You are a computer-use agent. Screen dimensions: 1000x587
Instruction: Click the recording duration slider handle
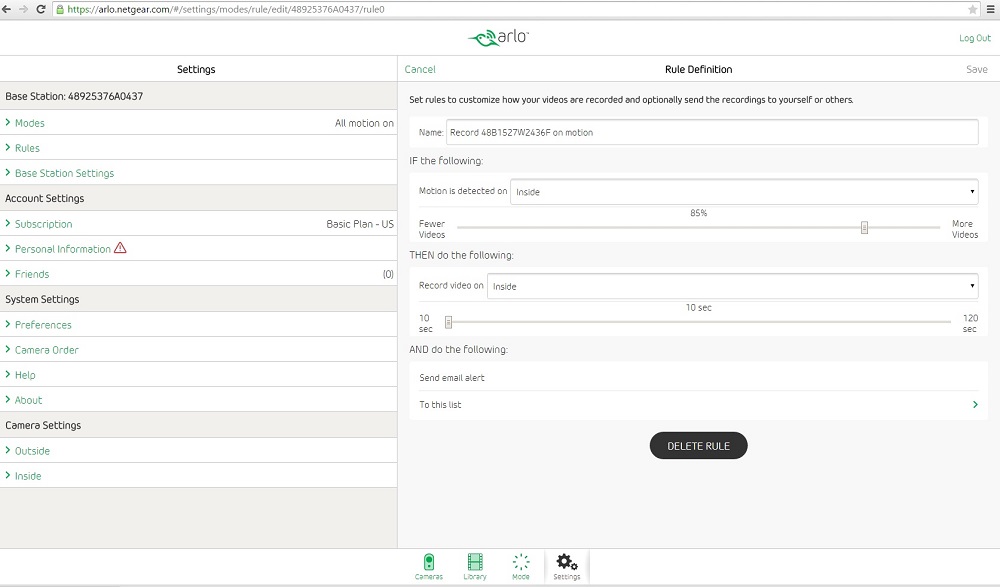click(448, 322)
